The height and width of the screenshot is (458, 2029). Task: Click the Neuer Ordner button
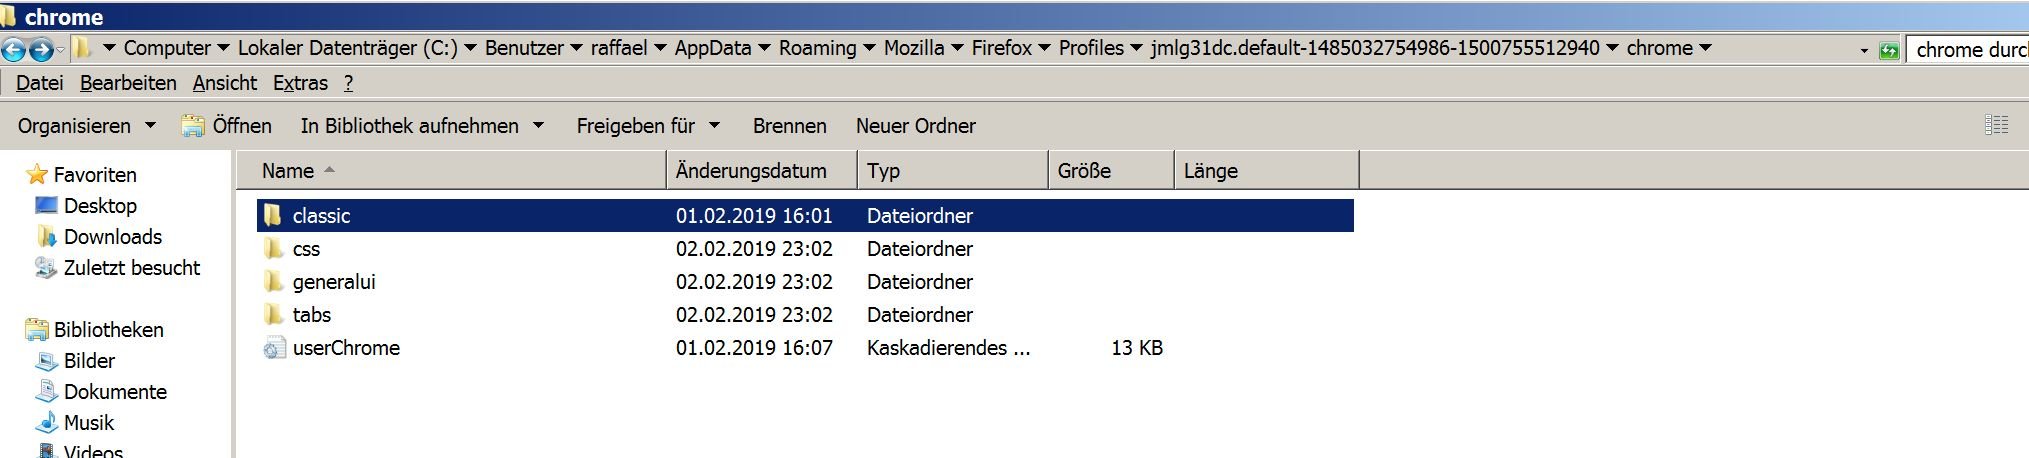point(915,126)
